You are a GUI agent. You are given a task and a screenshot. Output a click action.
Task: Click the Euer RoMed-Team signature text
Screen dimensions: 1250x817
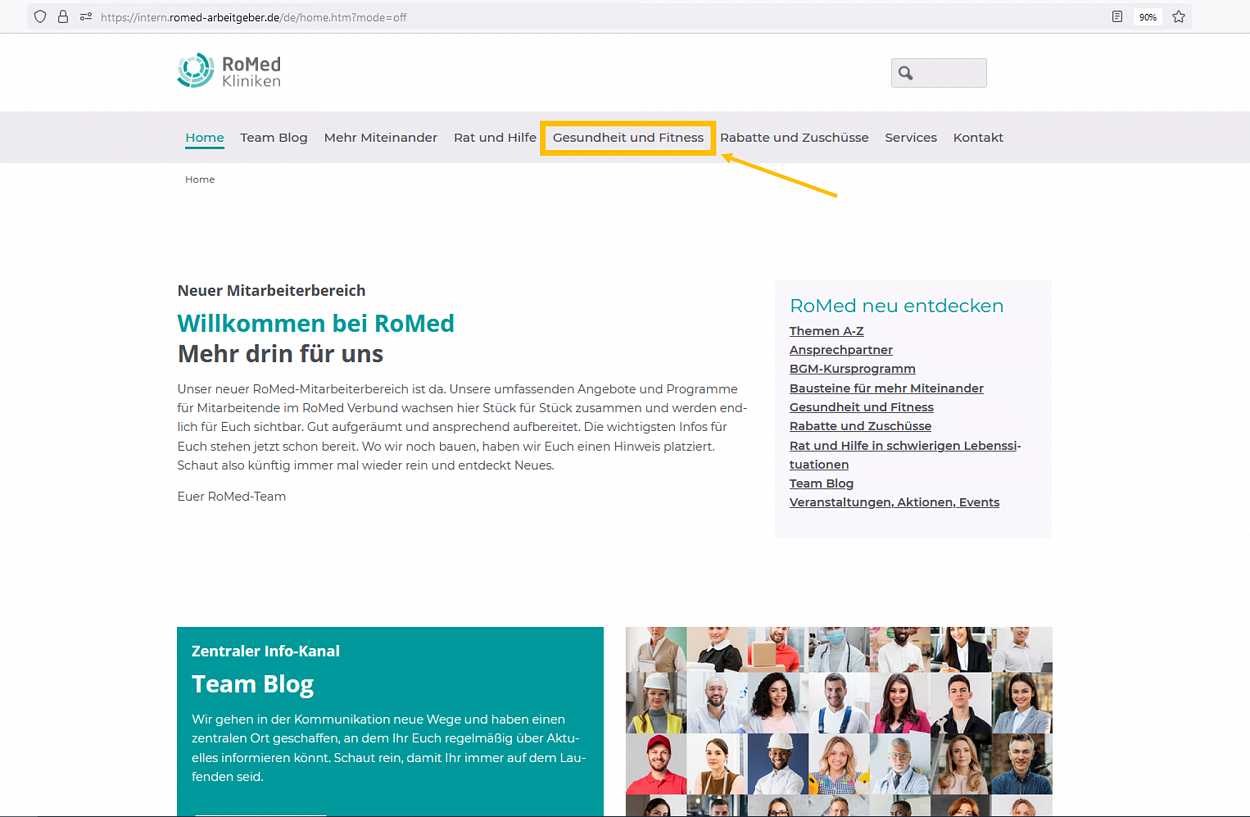click(x=232, y=497)
